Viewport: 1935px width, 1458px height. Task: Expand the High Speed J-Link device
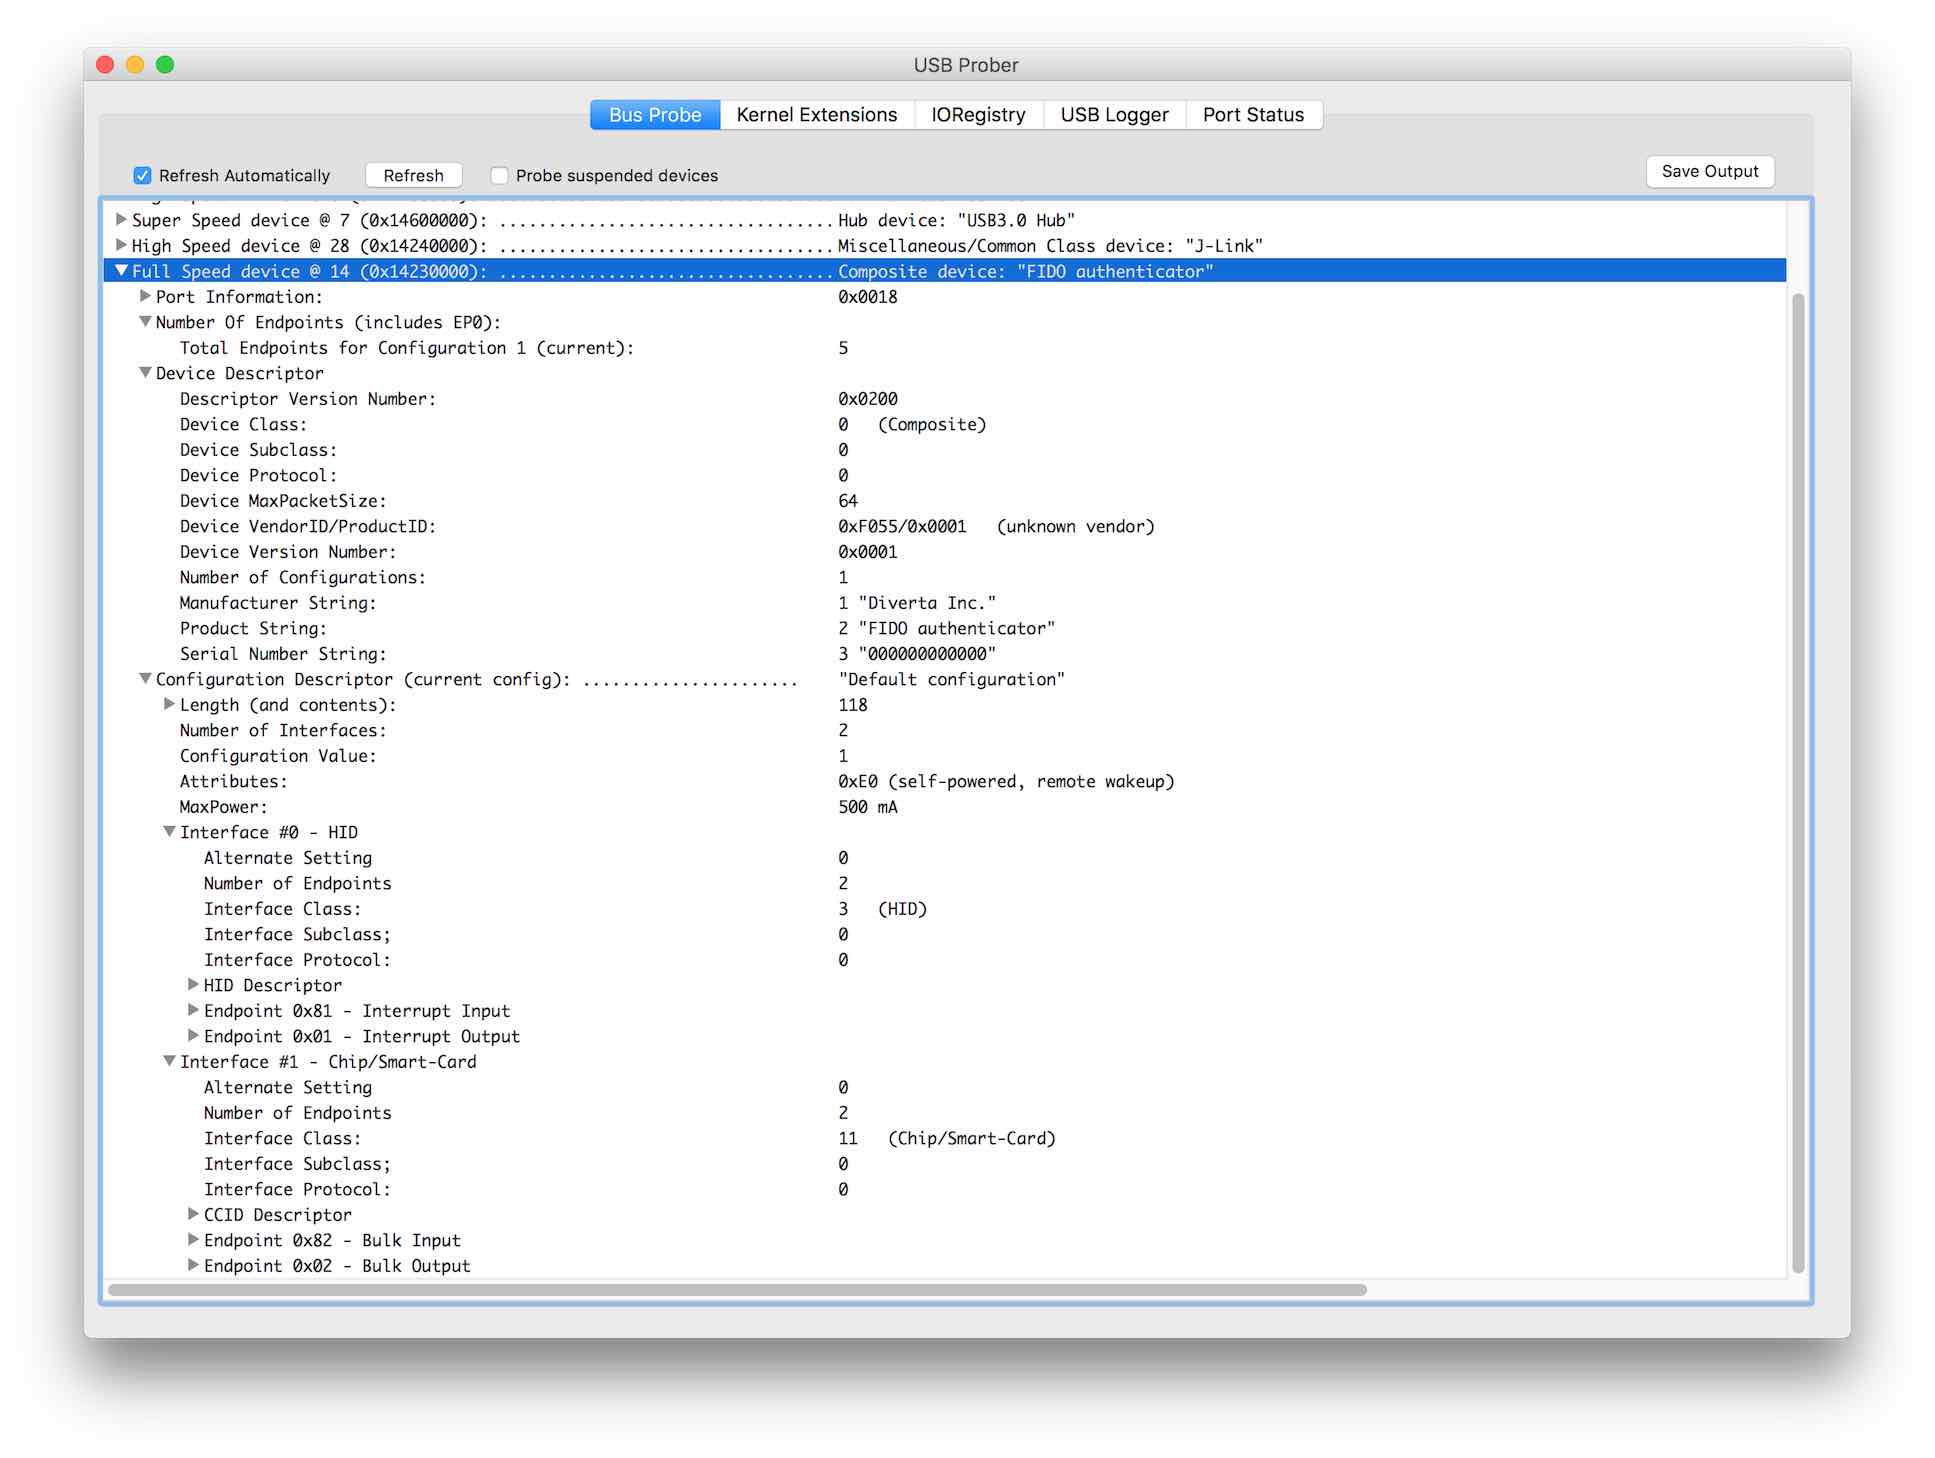pos(119,245)
